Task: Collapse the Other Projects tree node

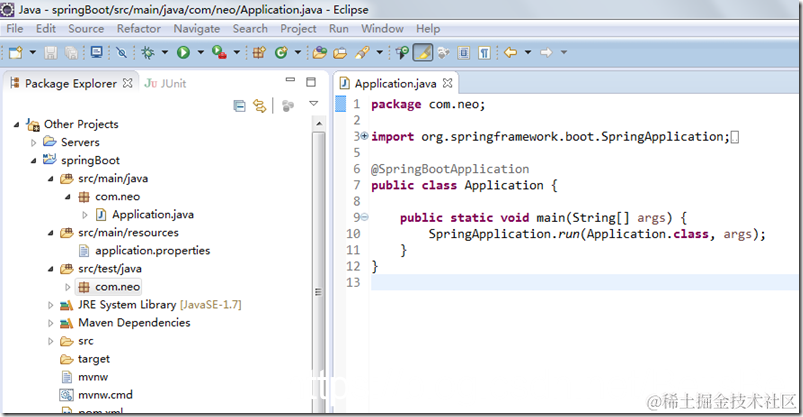Action: pyautogui.click(x=16, y=124)
